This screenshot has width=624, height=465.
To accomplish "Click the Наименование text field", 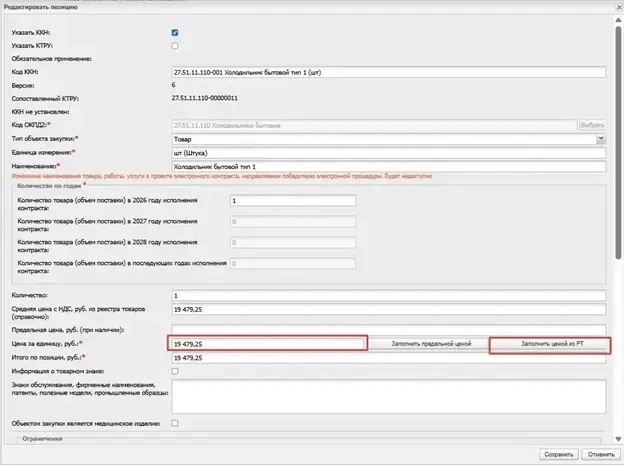I will (x=389, y=166).
